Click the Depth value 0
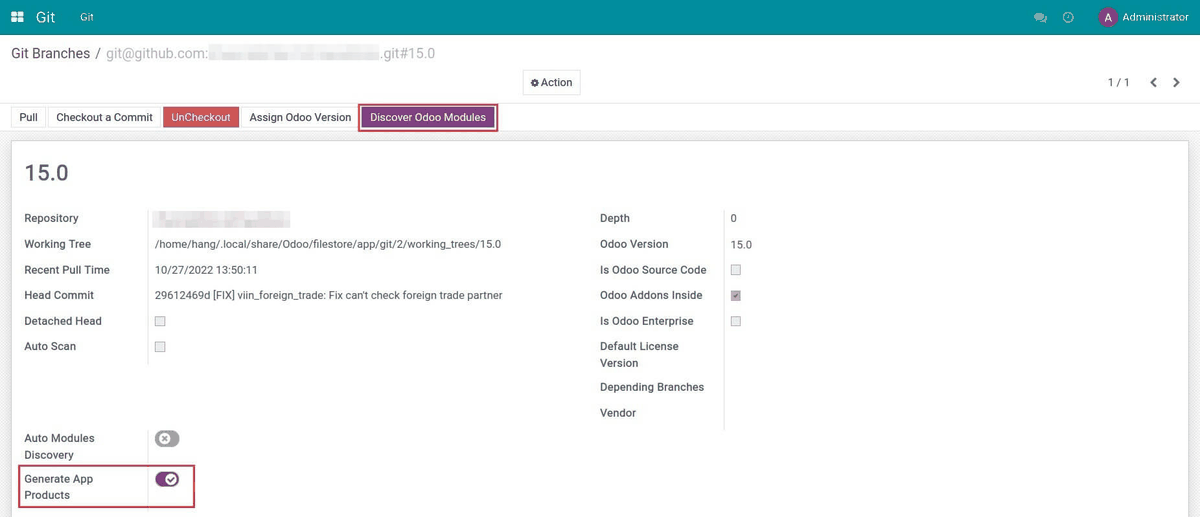 [x=733, y=218]
